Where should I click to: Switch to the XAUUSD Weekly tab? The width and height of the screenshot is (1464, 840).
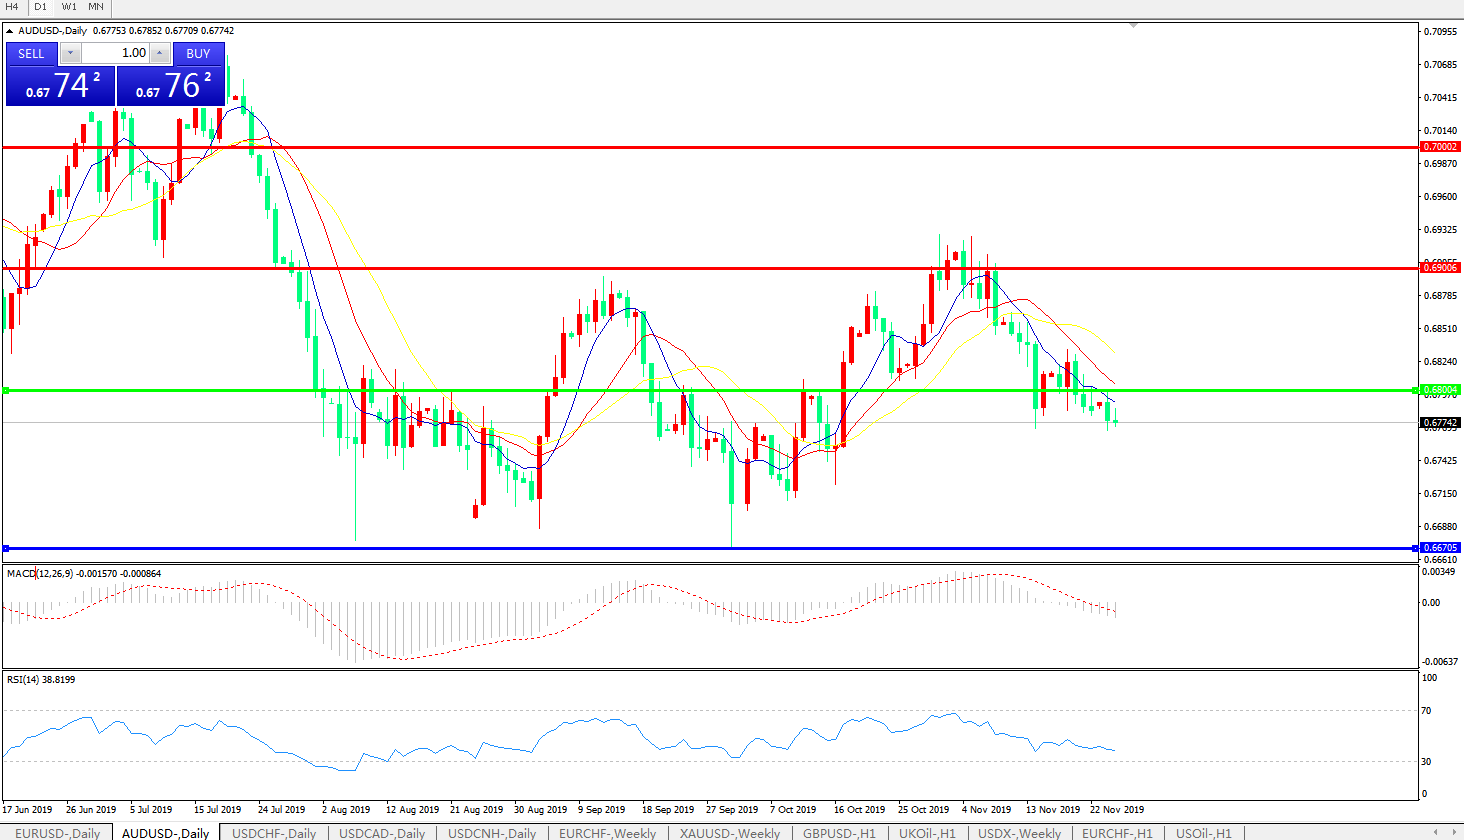pos(730,833)
